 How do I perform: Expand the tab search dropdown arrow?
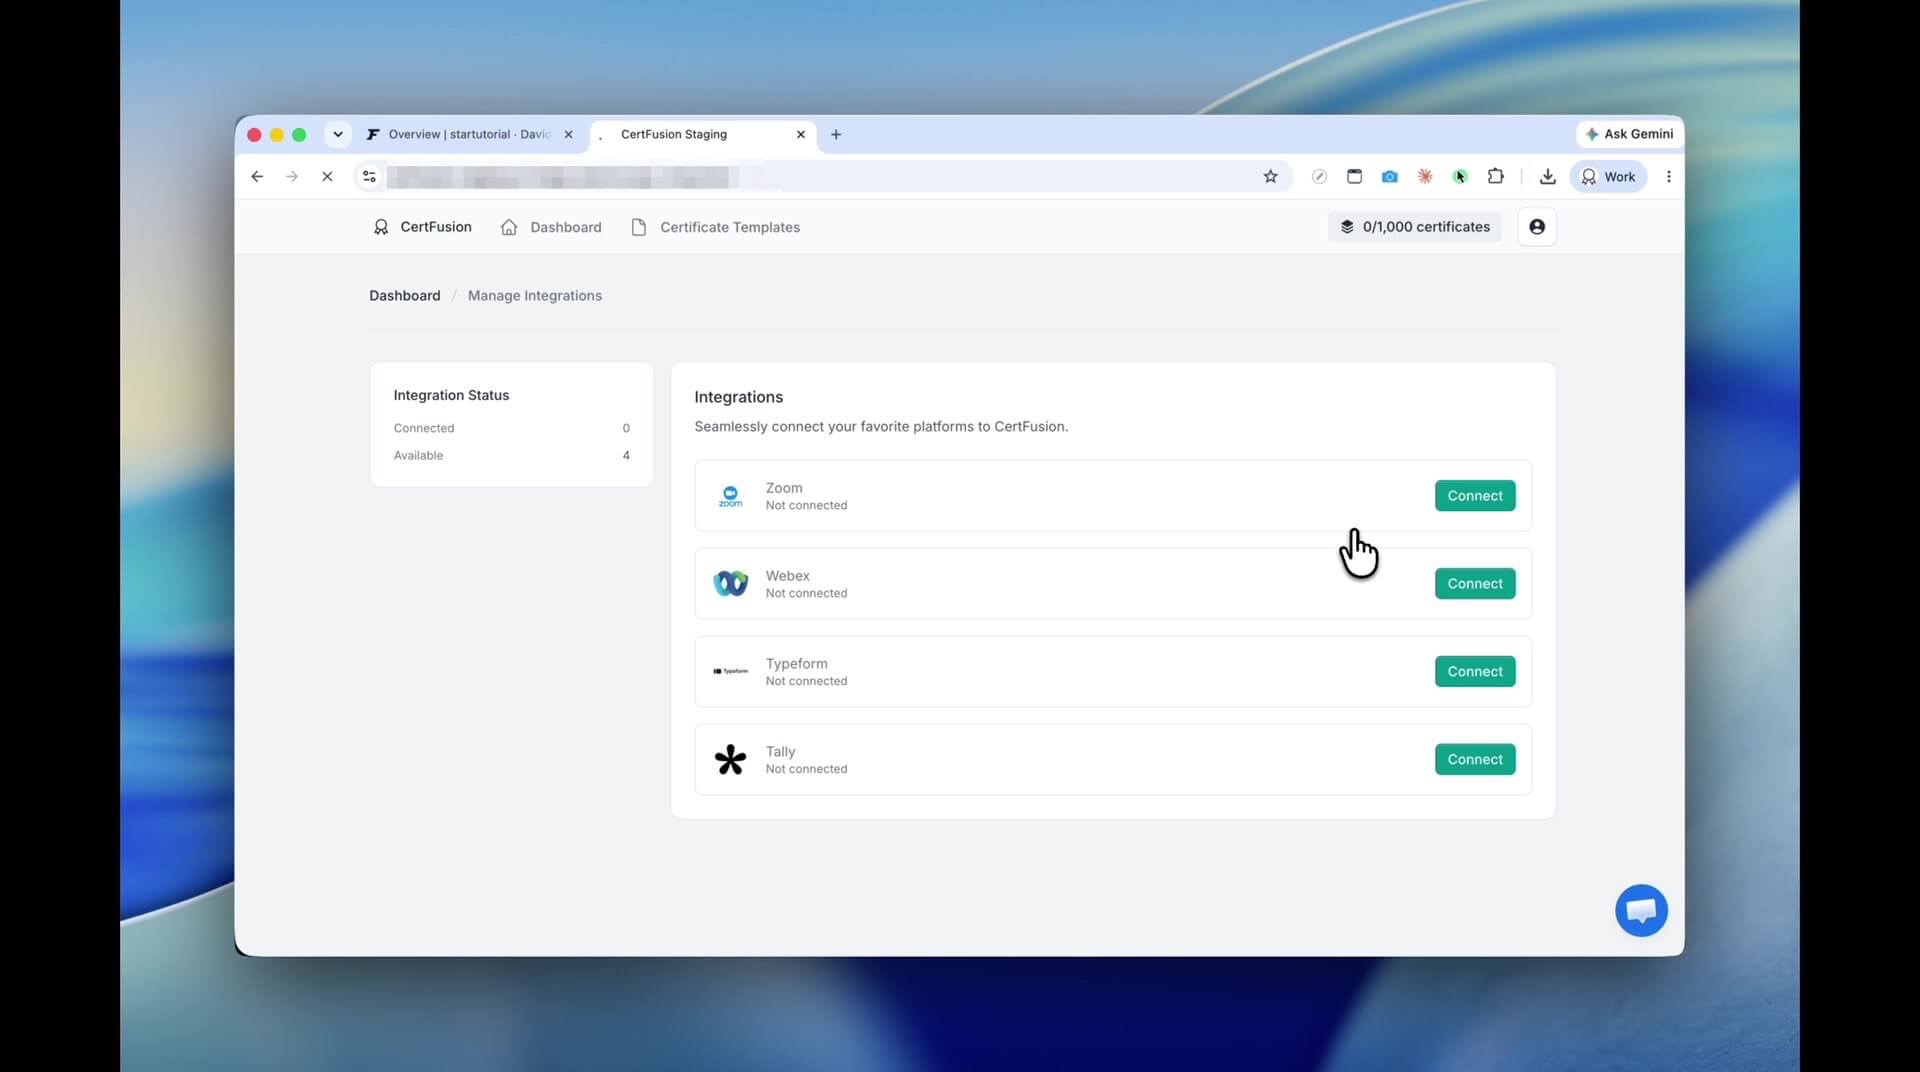point(338,134)
